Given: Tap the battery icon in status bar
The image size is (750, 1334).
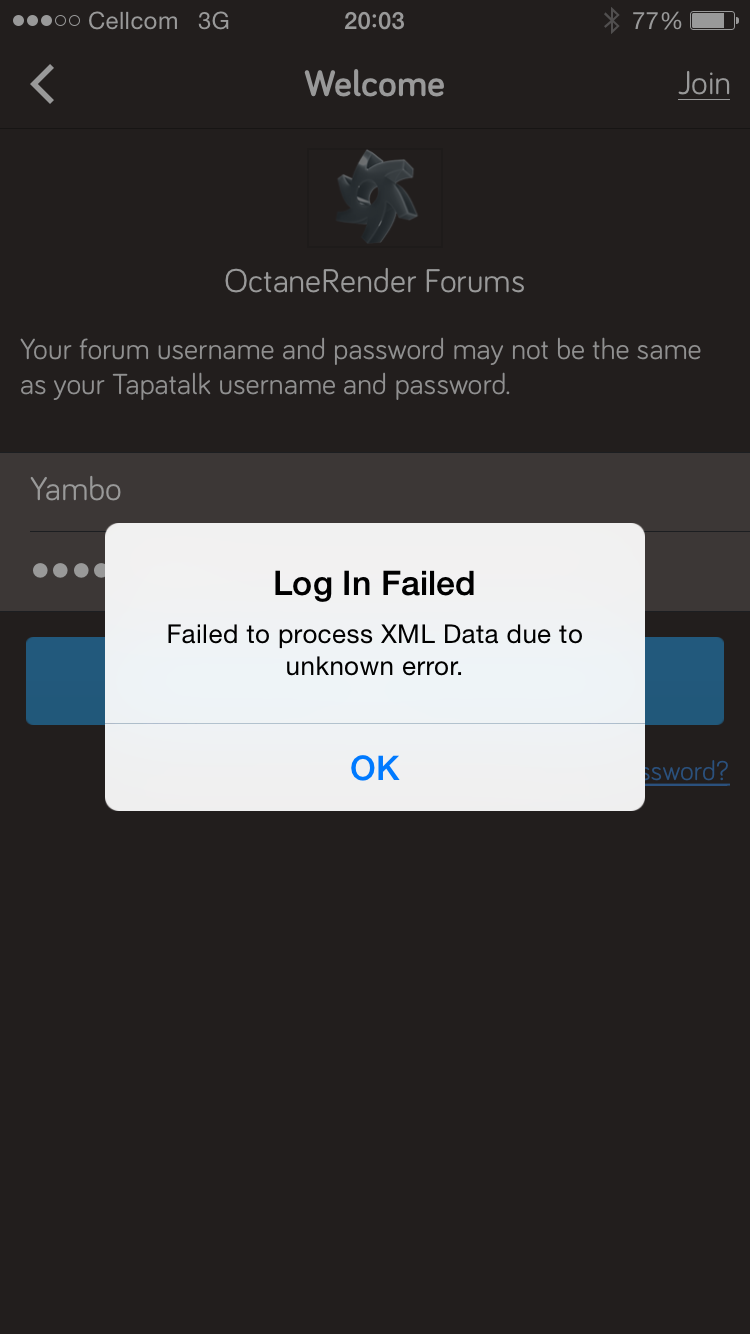Looking at the screenshot, I should coord(713,21).
